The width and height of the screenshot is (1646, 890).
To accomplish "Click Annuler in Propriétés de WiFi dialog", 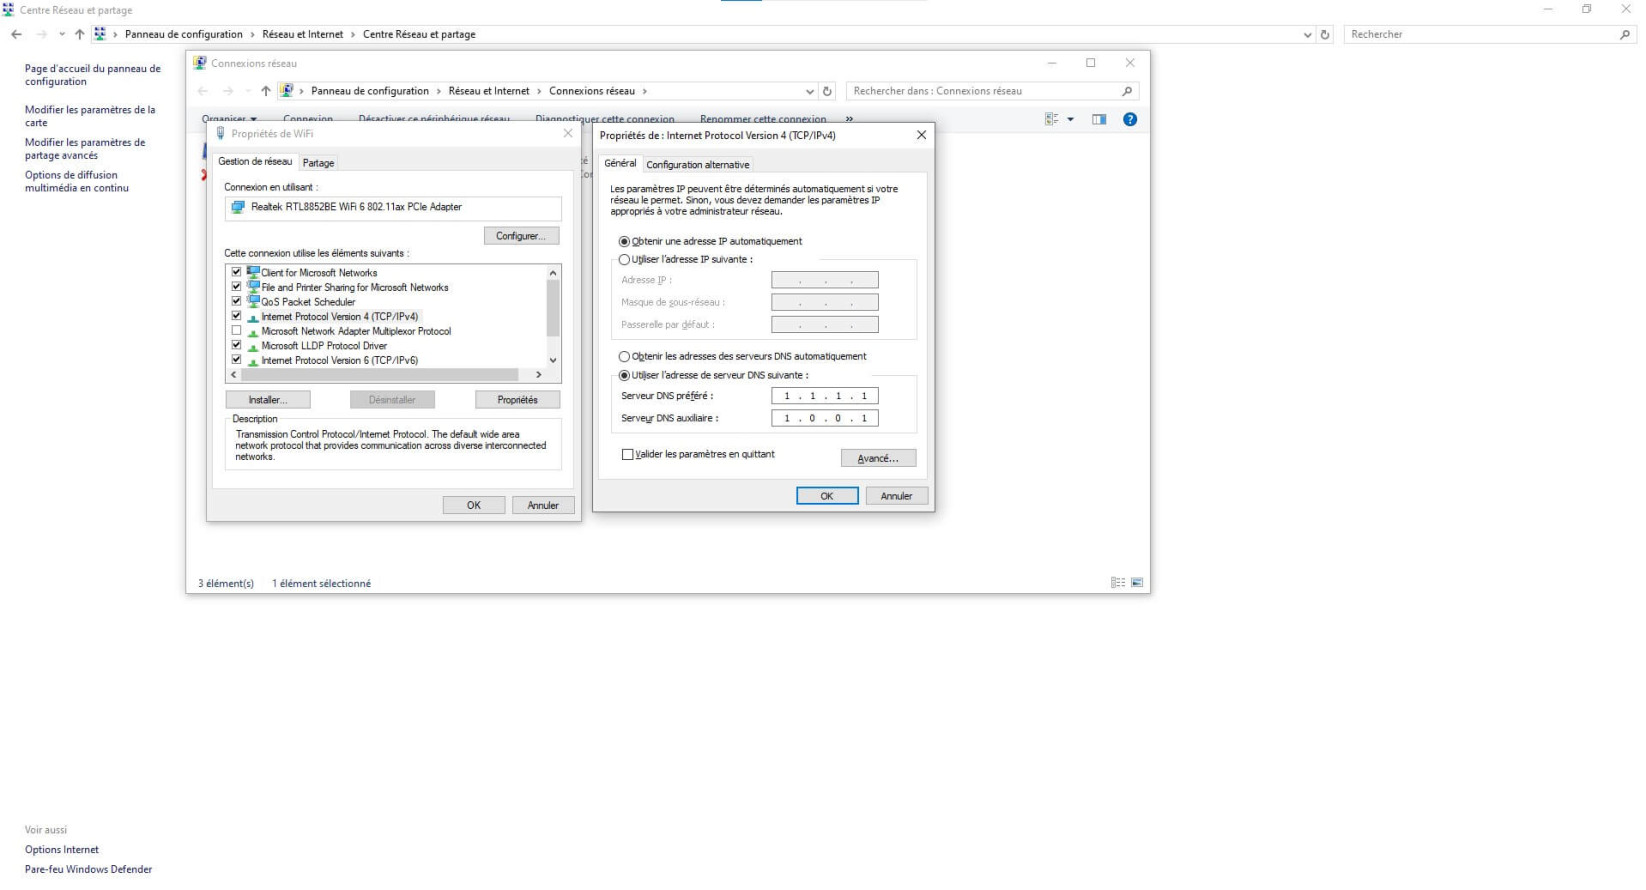I will tap(543, 506).
